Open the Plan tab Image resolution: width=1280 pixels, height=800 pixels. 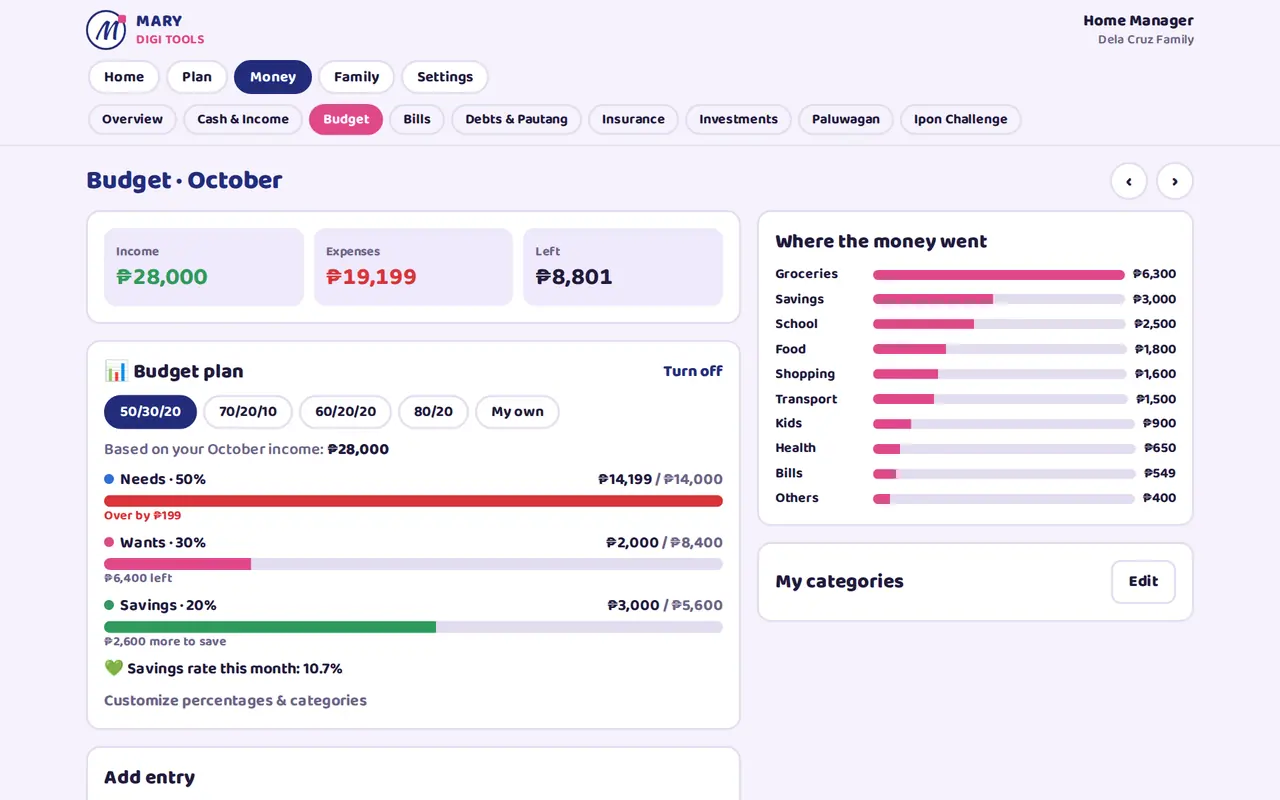(197, 77)
